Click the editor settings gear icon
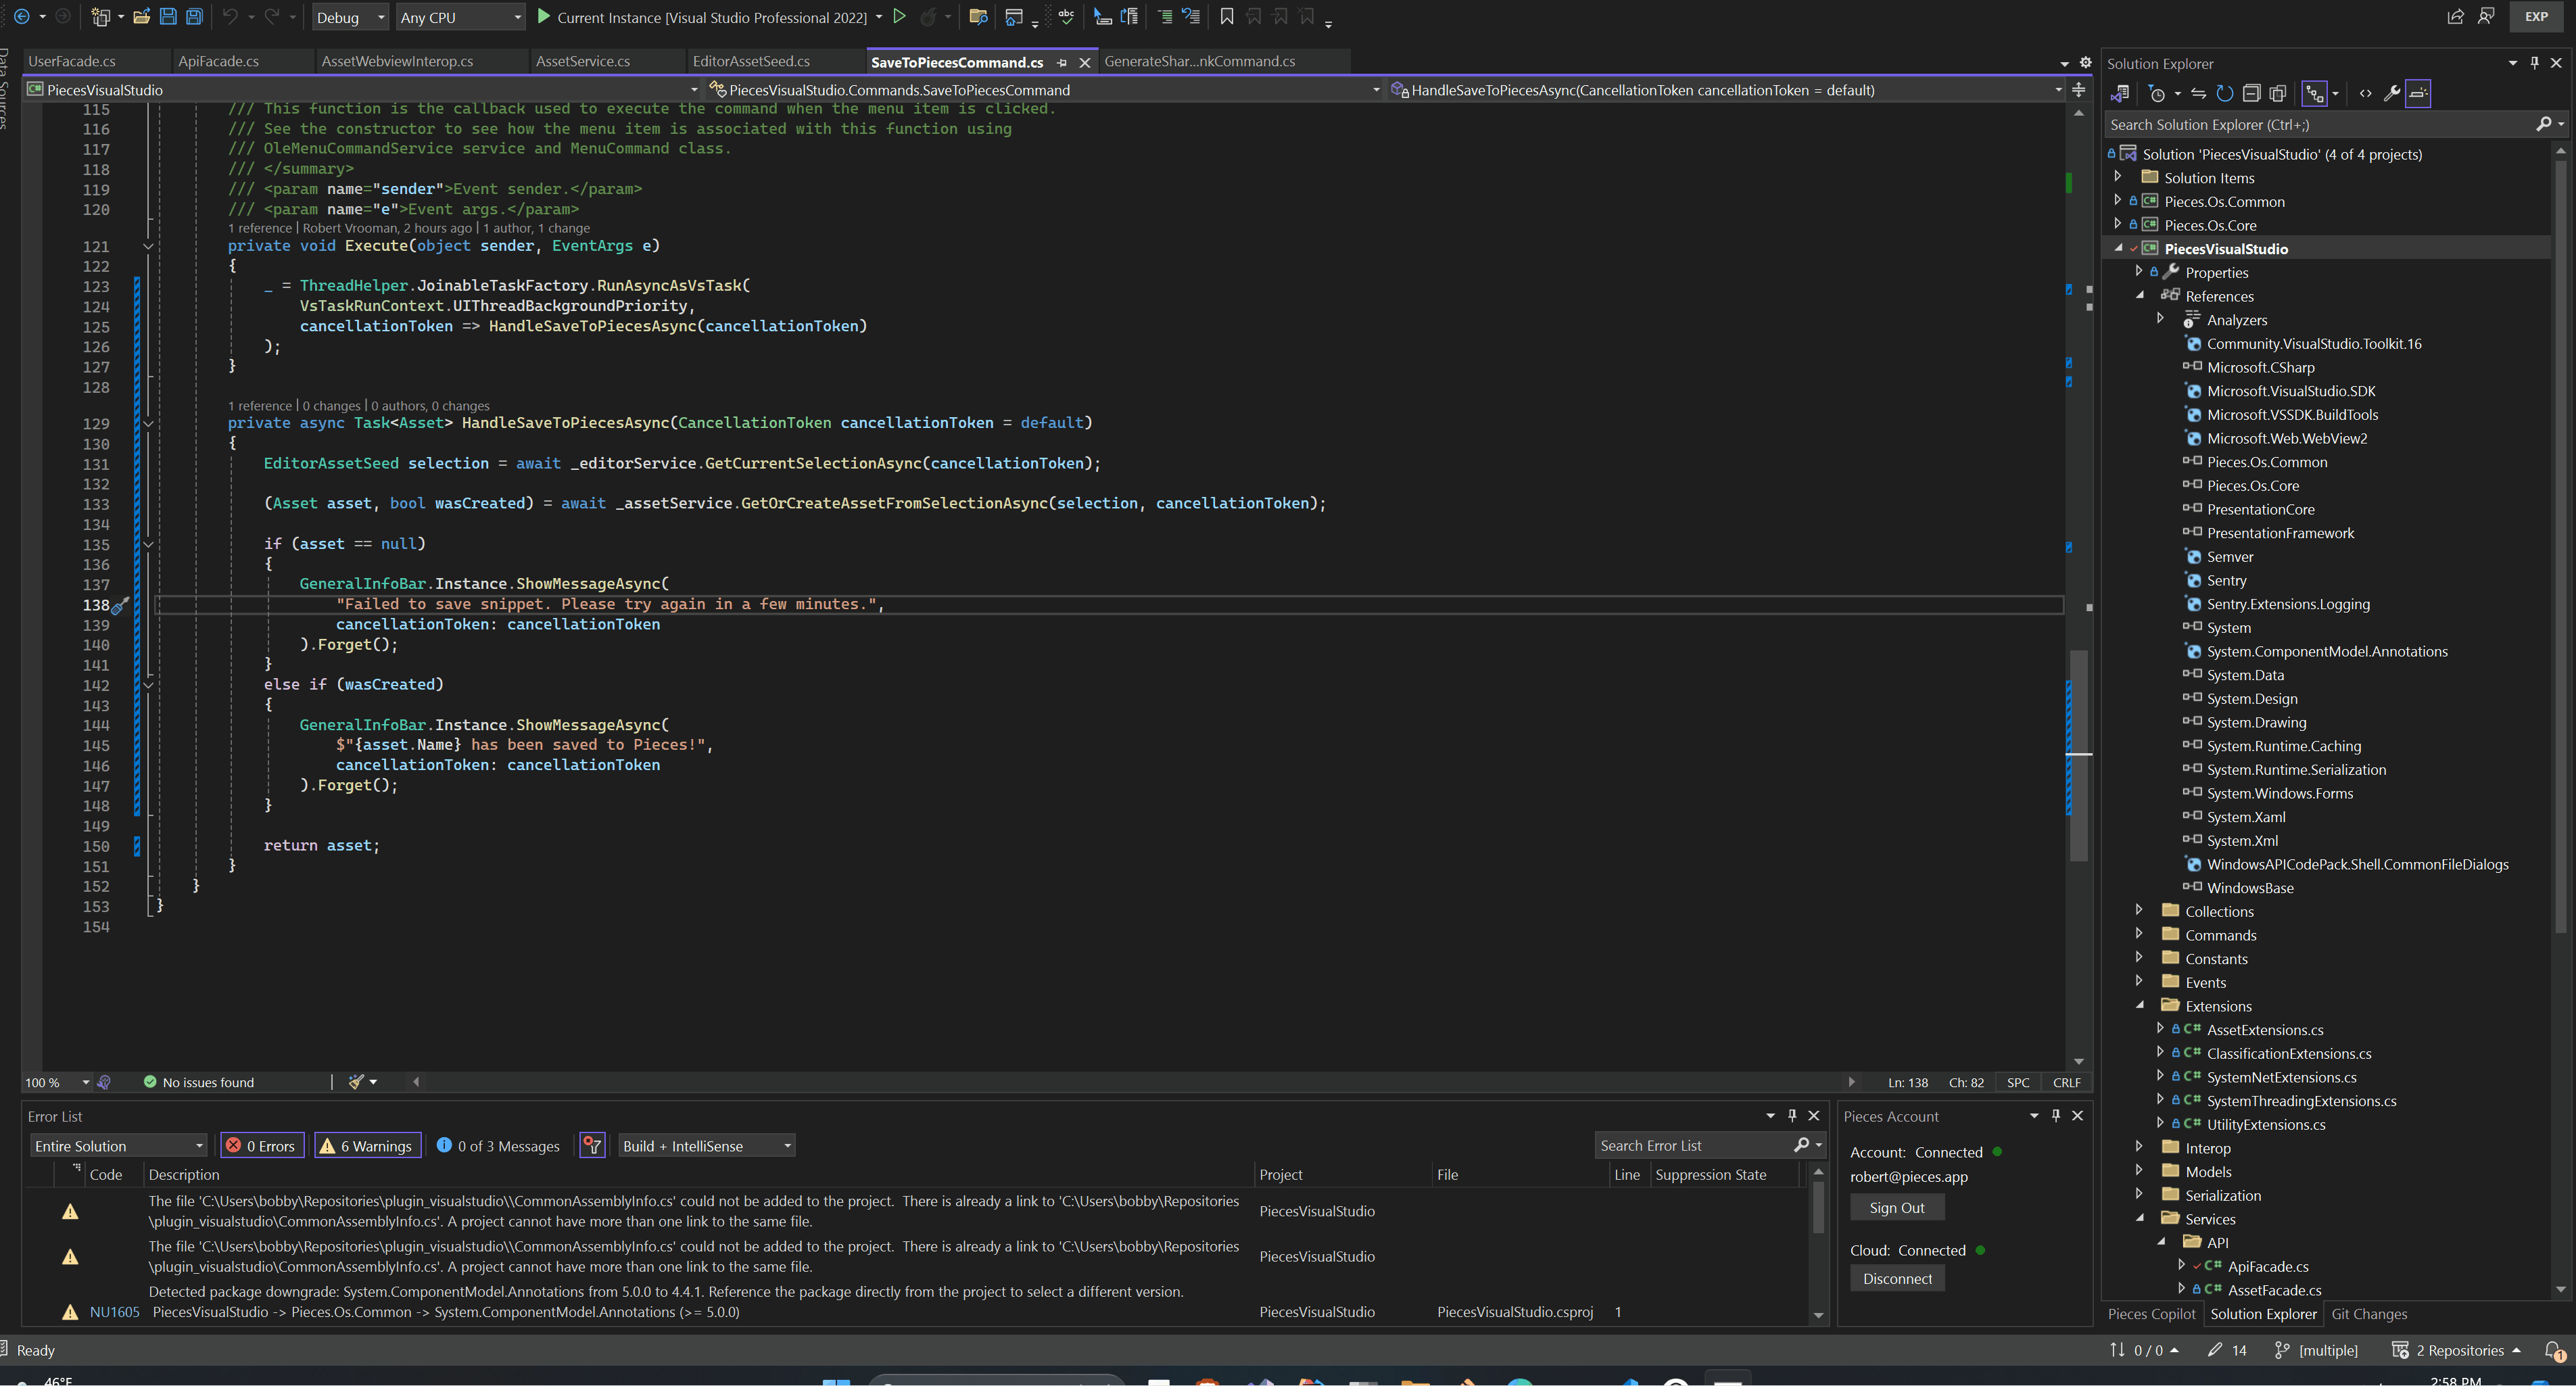The width and height of the screenshot is (2576, 1386). 2085,63
